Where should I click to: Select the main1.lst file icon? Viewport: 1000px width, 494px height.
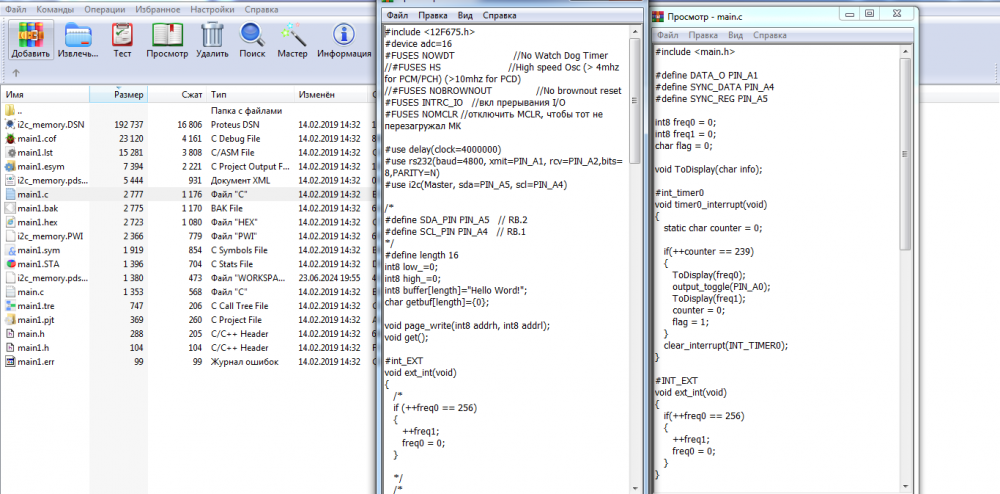(x=10, y=152)
